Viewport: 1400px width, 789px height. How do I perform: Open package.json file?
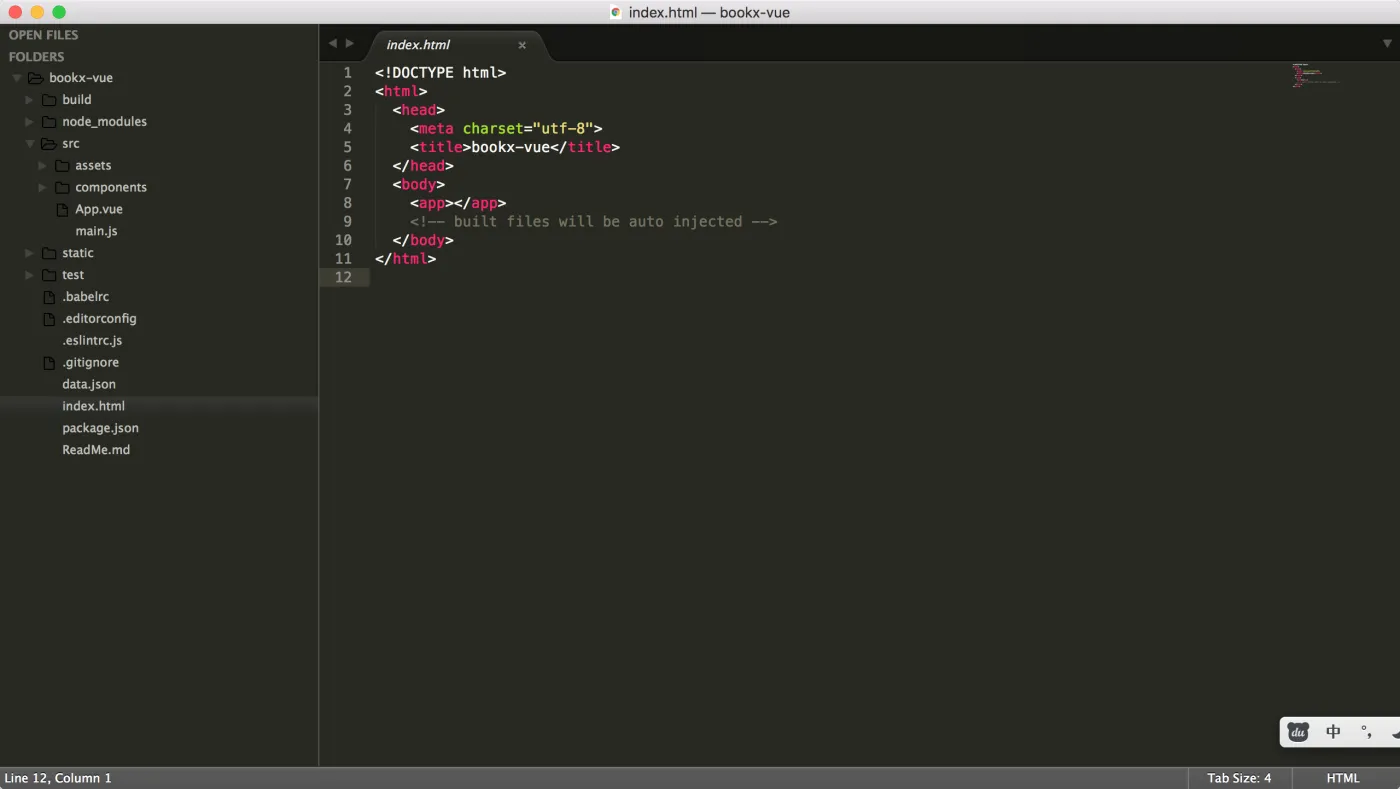pos(100,428)
